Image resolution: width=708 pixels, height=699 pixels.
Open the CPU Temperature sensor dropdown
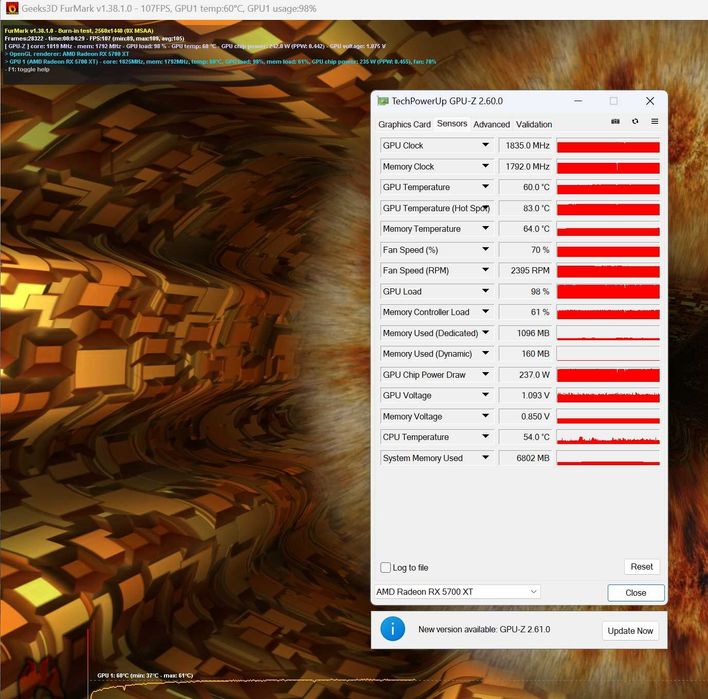coord(485,437)
